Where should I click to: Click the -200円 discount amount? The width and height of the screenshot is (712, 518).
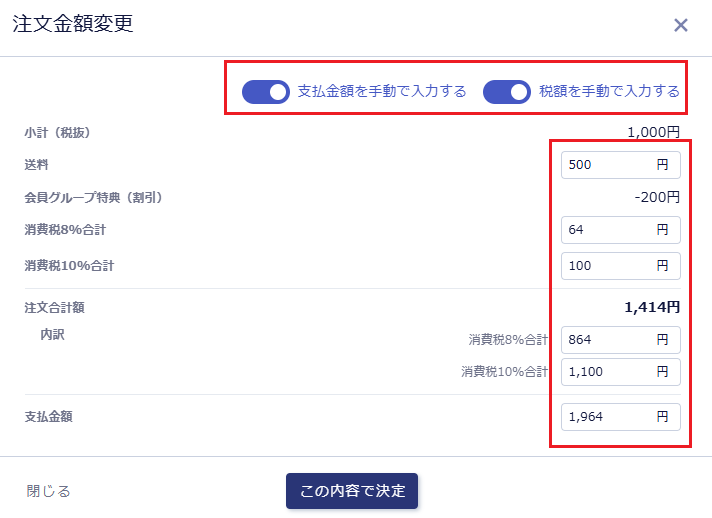[657, 198]
